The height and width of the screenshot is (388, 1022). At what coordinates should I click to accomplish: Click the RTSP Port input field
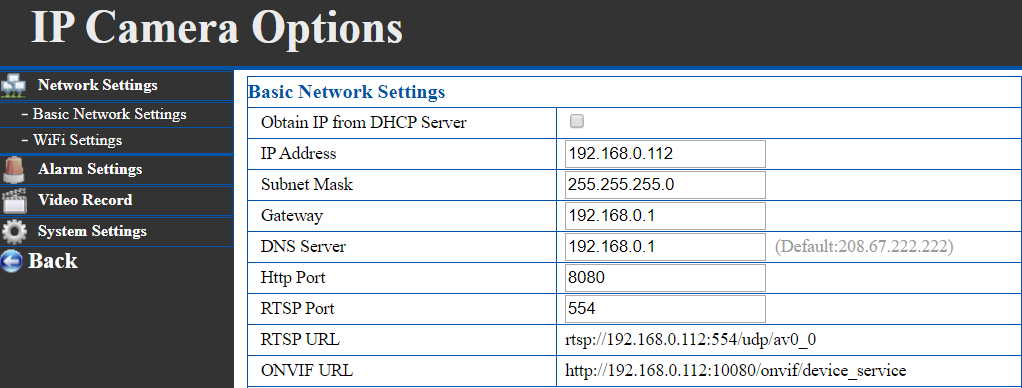click(x=665, y=308)
